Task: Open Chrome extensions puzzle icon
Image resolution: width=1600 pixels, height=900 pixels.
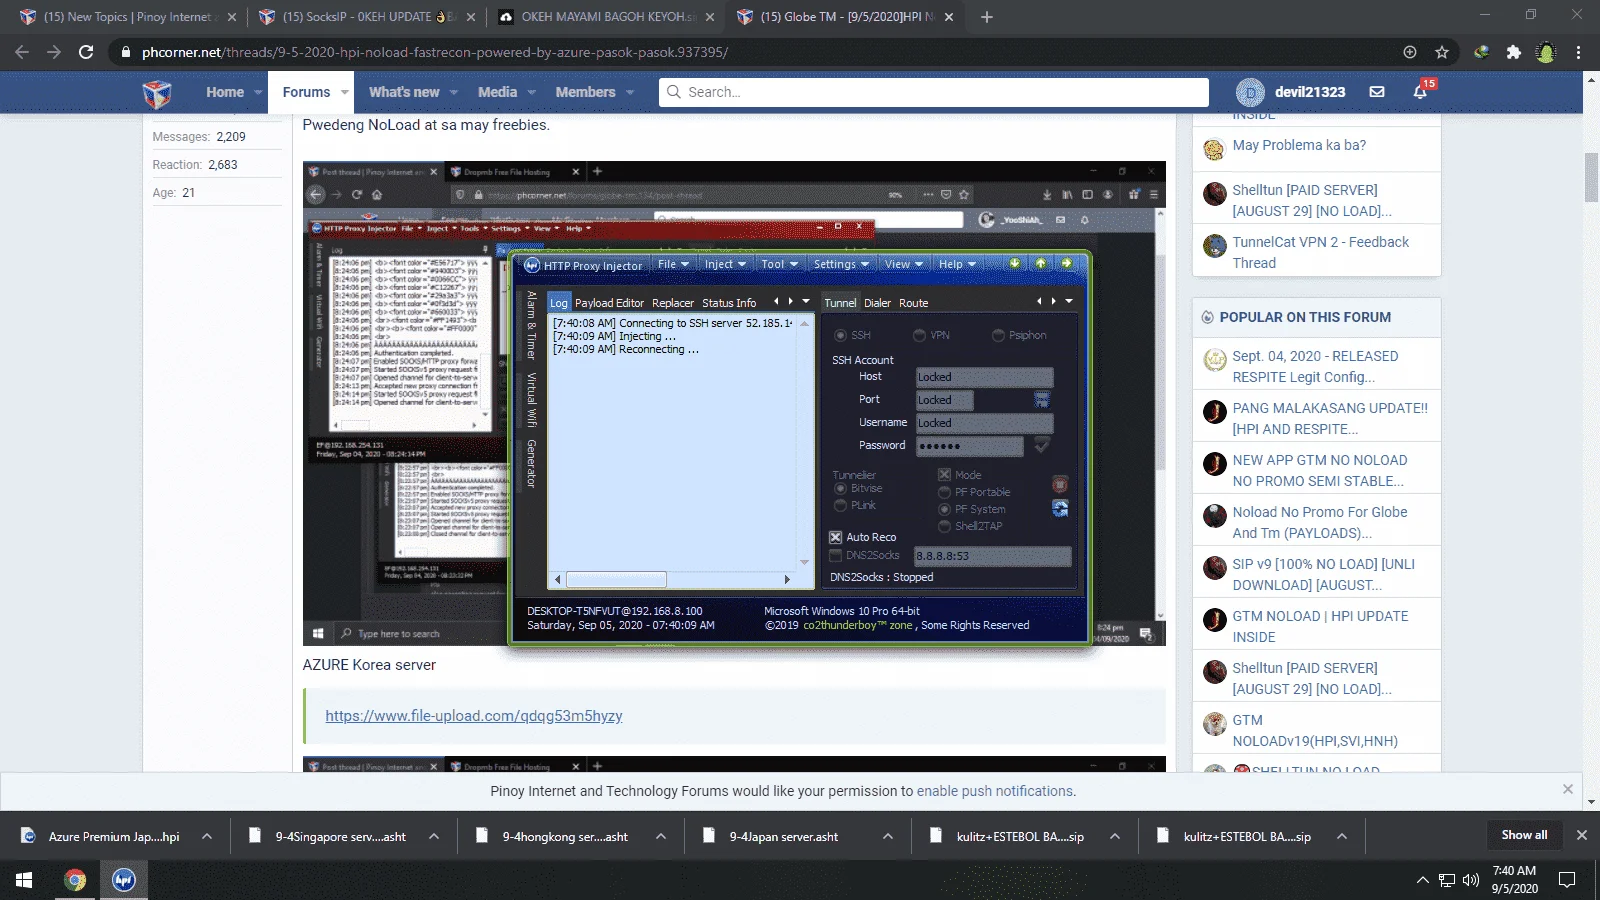Action: click(x=1514, y=52)
